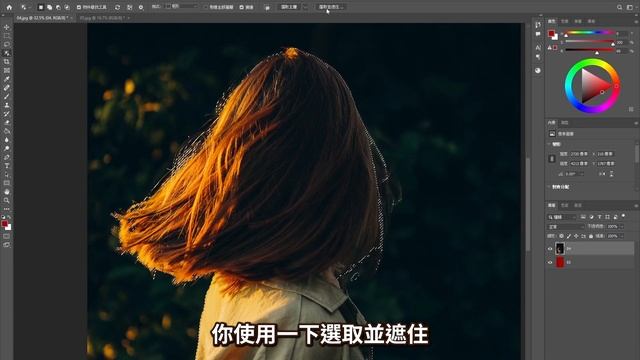The image size is (640, 360).
Task: Open the layer filter kind dropdown
Action: click(x=562, y=217)
